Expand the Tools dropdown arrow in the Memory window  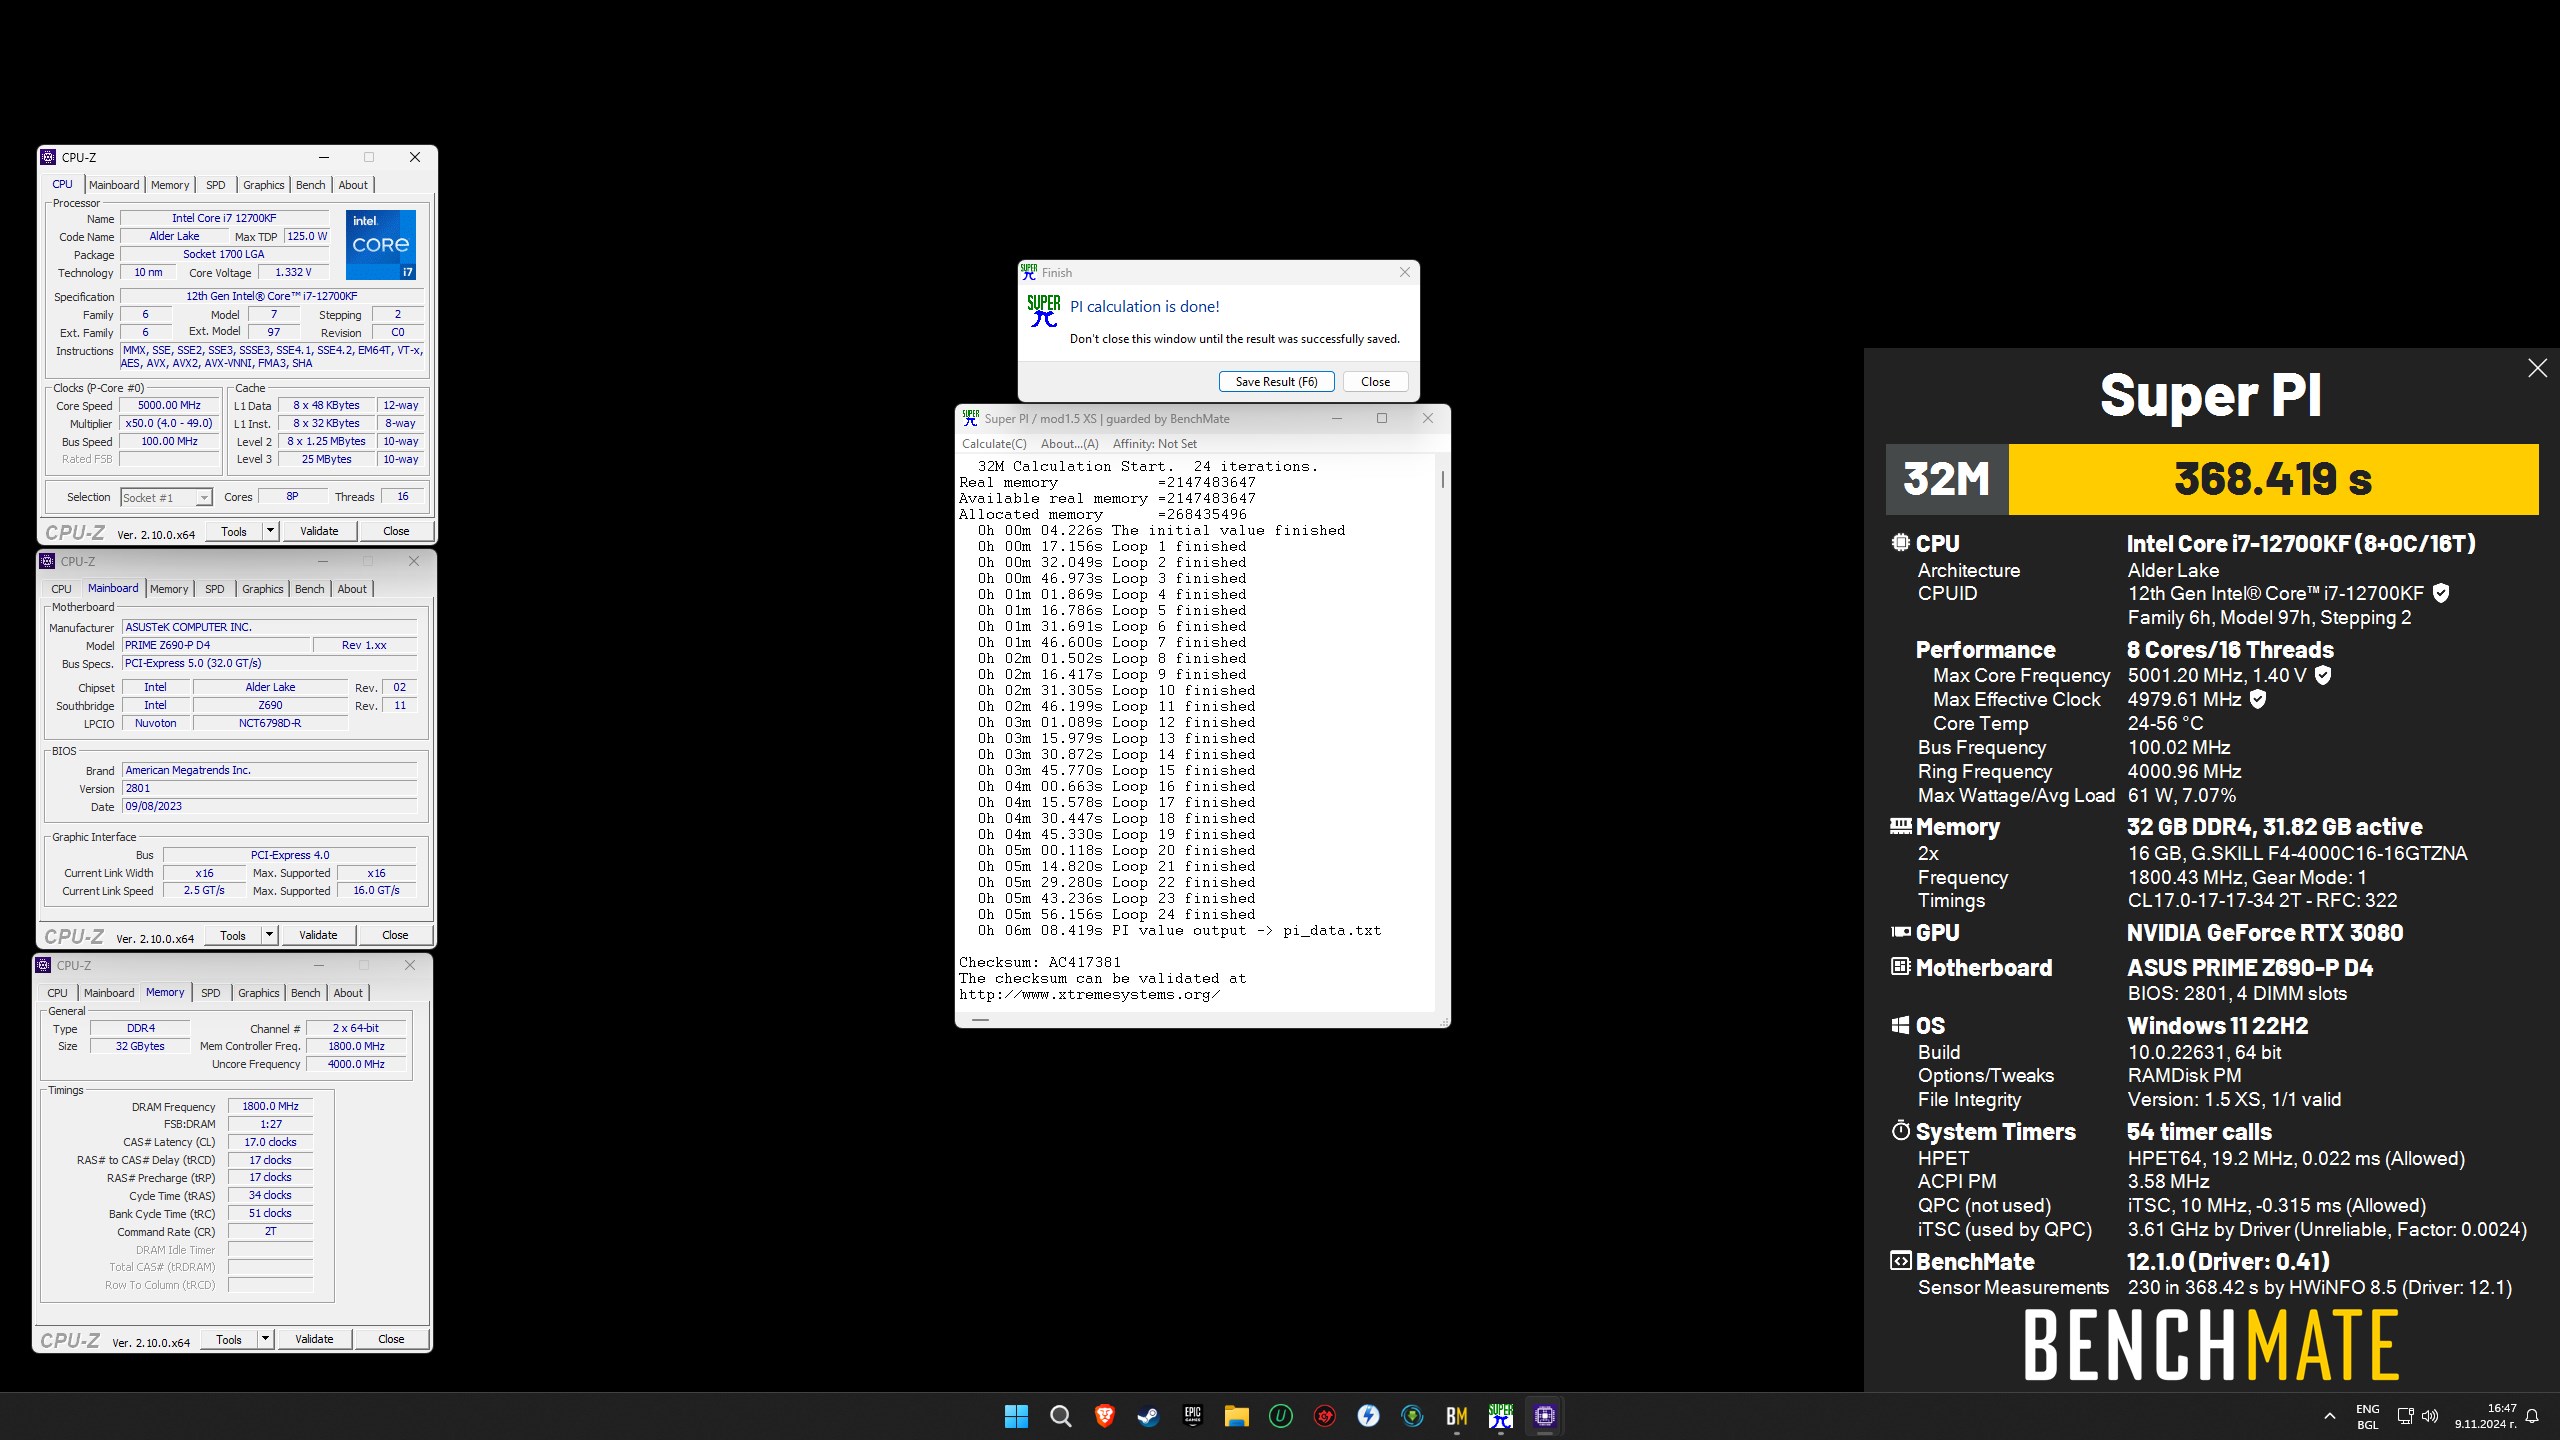point(265,1339)
